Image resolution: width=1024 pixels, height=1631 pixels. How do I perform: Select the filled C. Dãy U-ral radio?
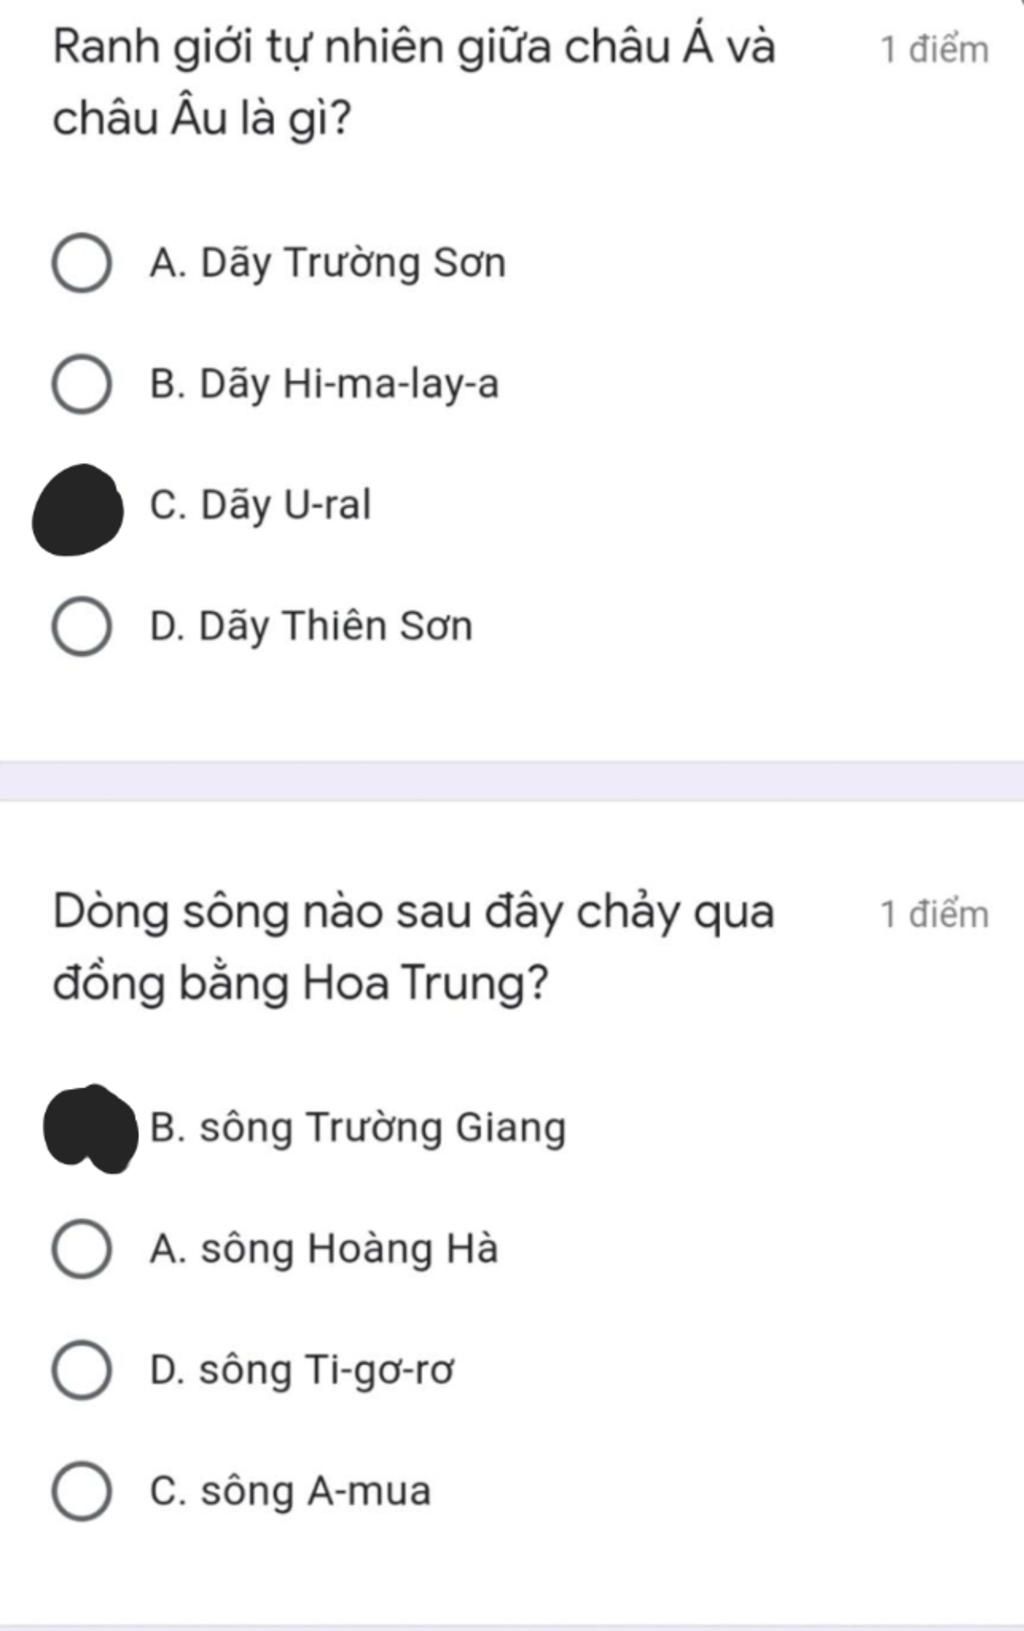tap(78, 509)
